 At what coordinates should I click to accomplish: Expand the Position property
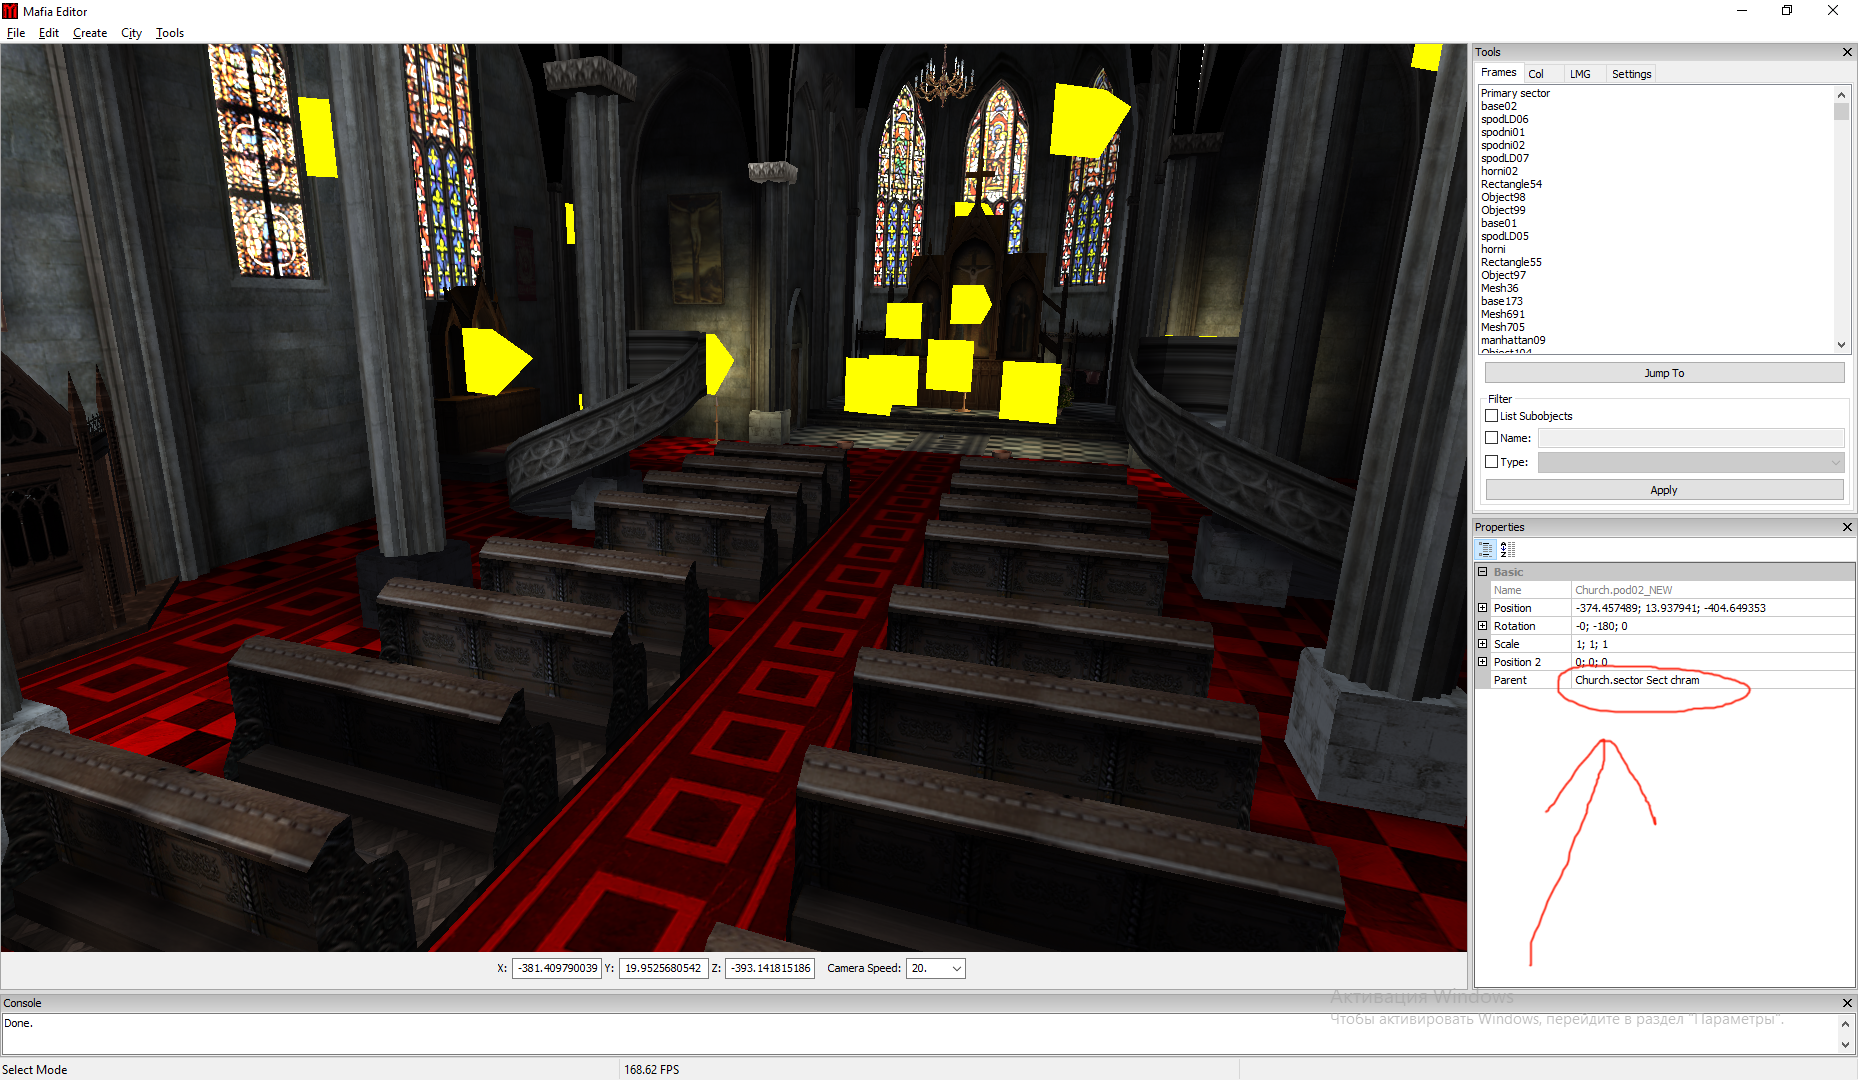point(1483,608)
